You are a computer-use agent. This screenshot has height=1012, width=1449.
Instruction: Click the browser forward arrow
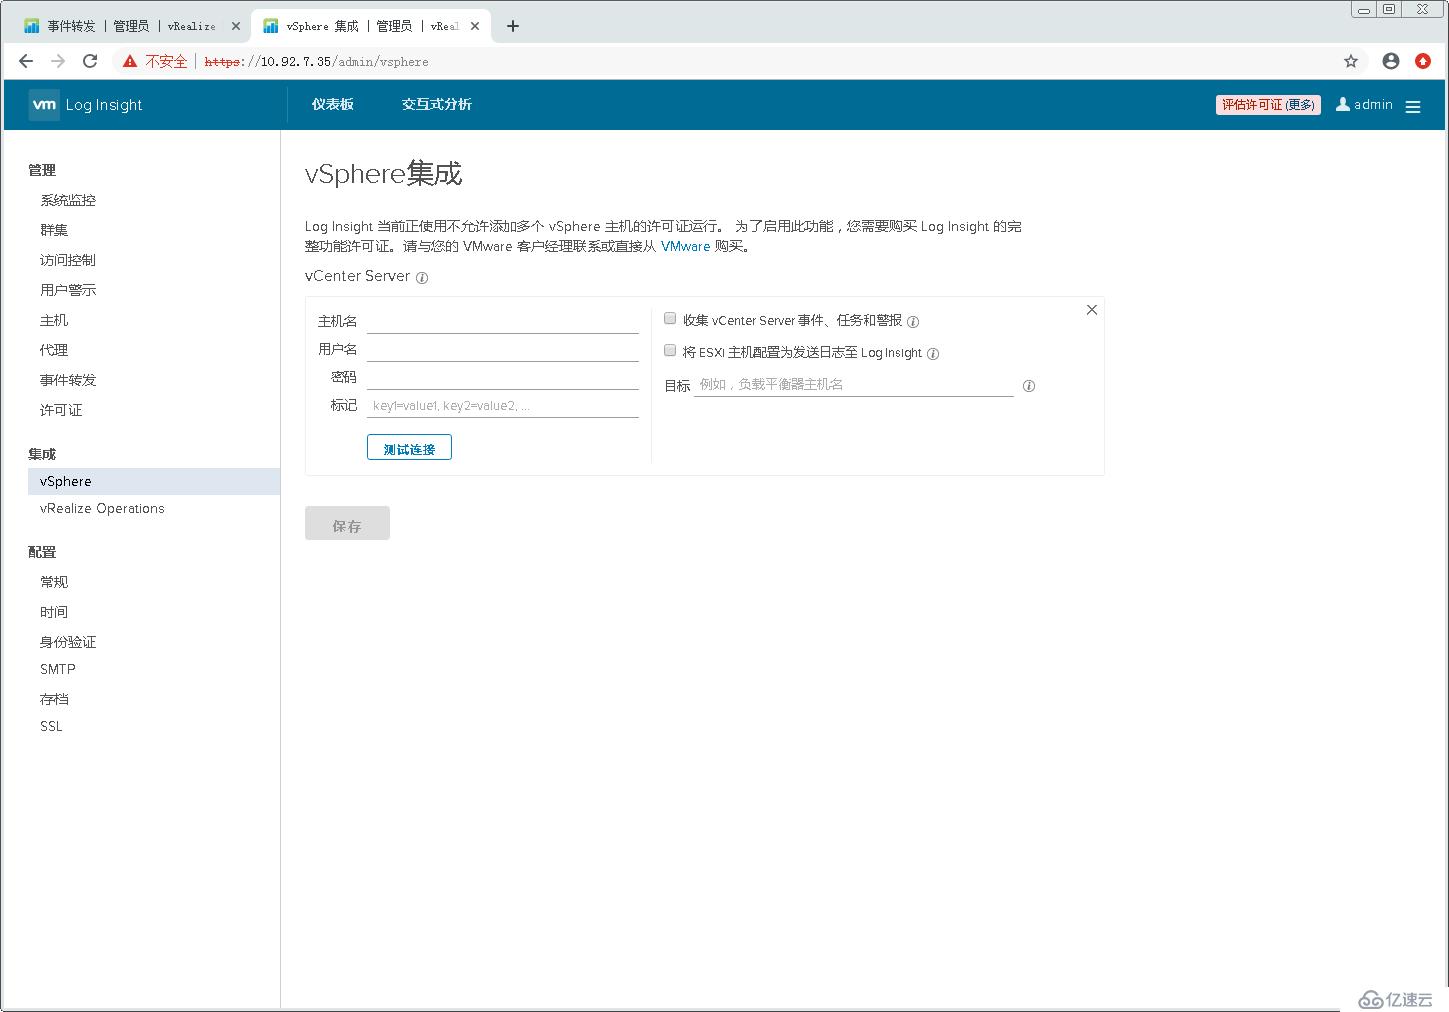[x=58, y=61]
